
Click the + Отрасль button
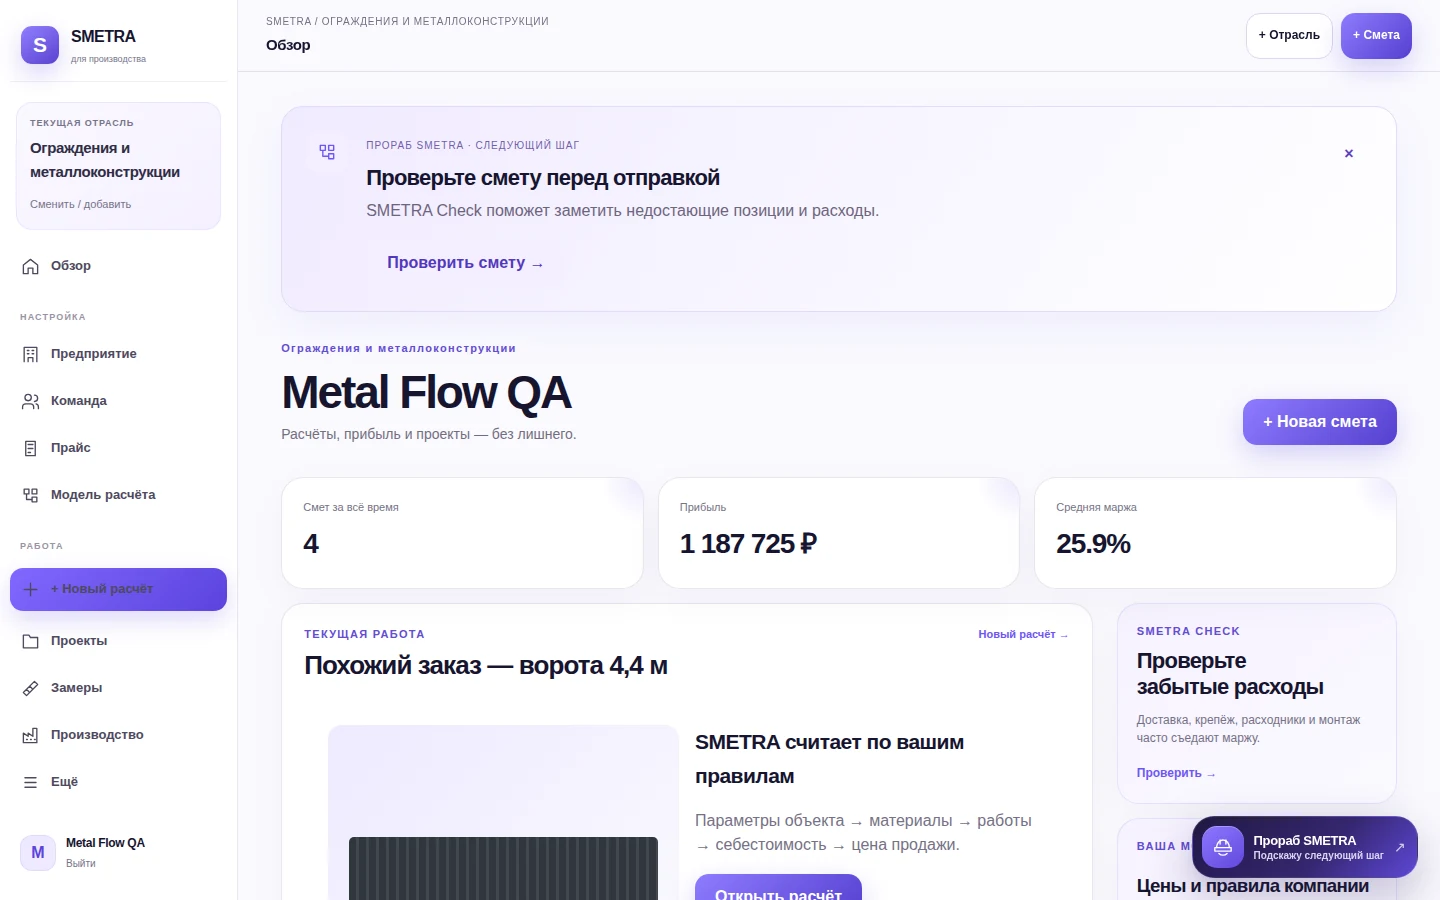1289,36
